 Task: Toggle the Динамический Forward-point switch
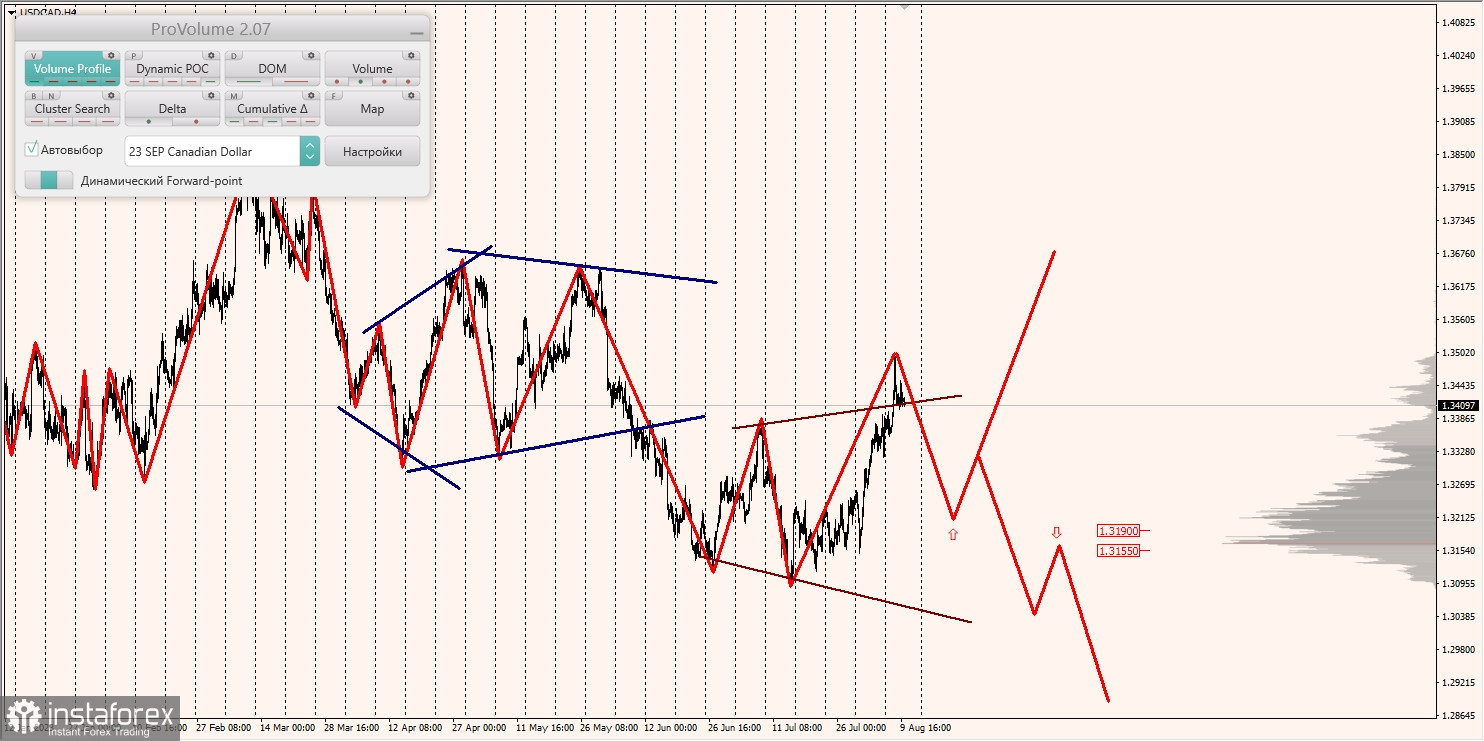[x=49, y=180]
